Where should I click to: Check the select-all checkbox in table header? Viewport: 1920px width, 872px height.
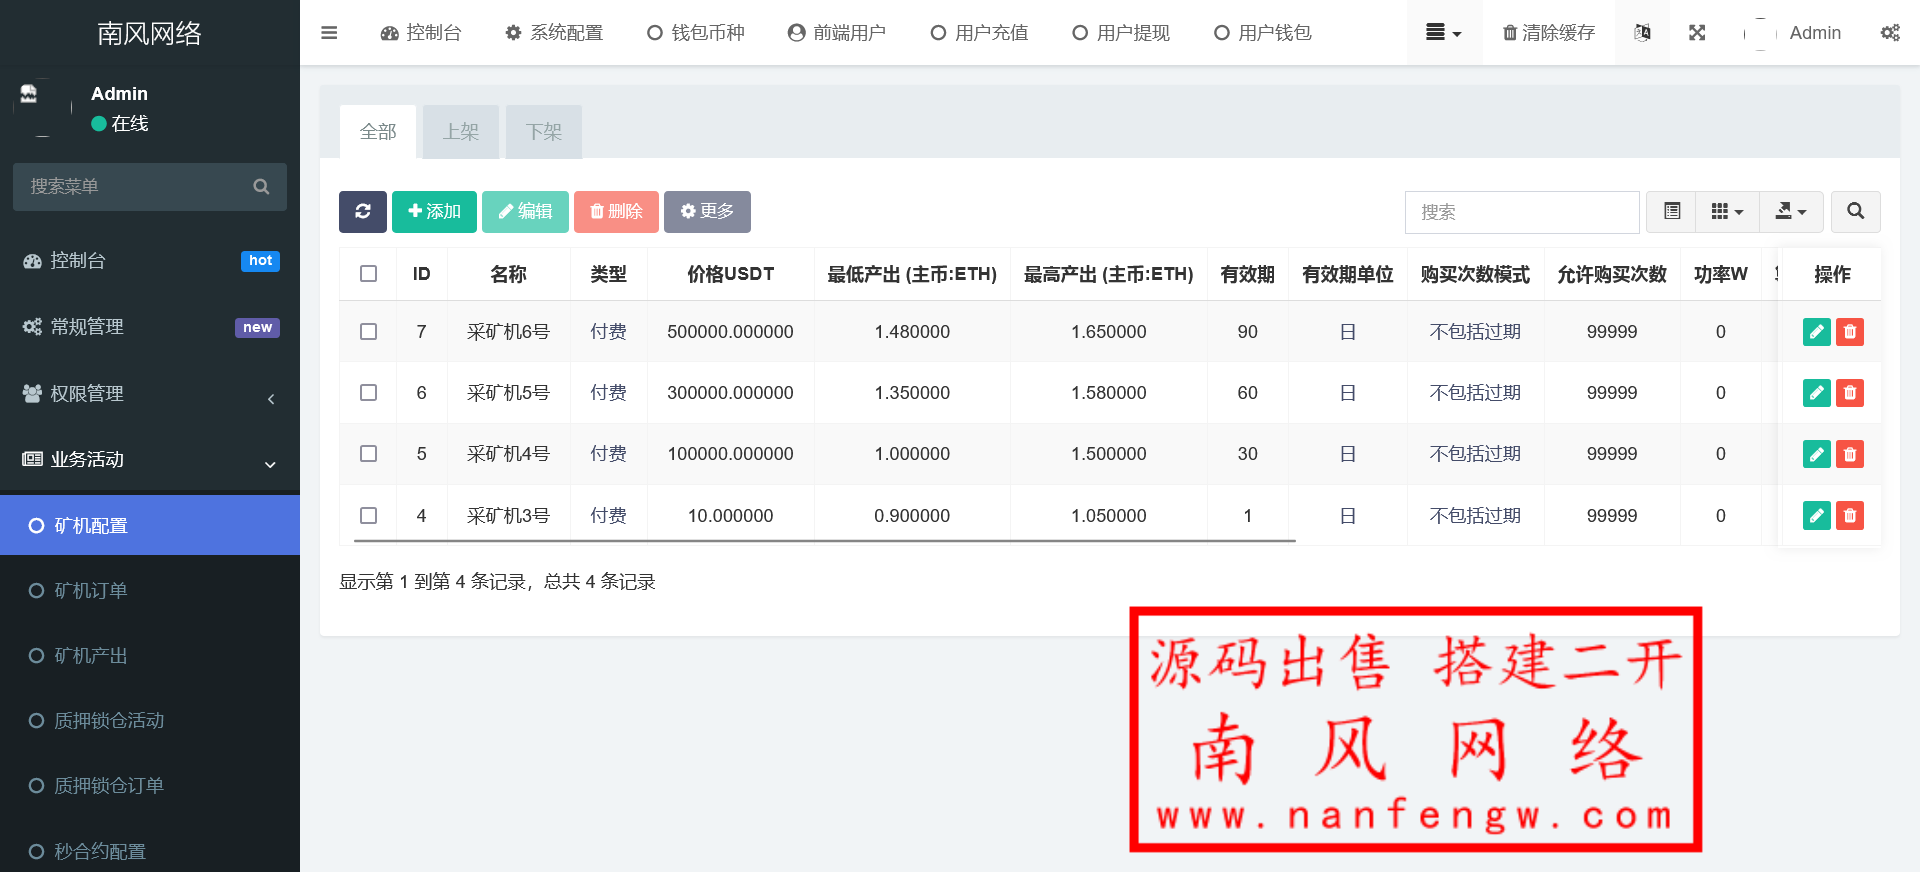point(369,274)
